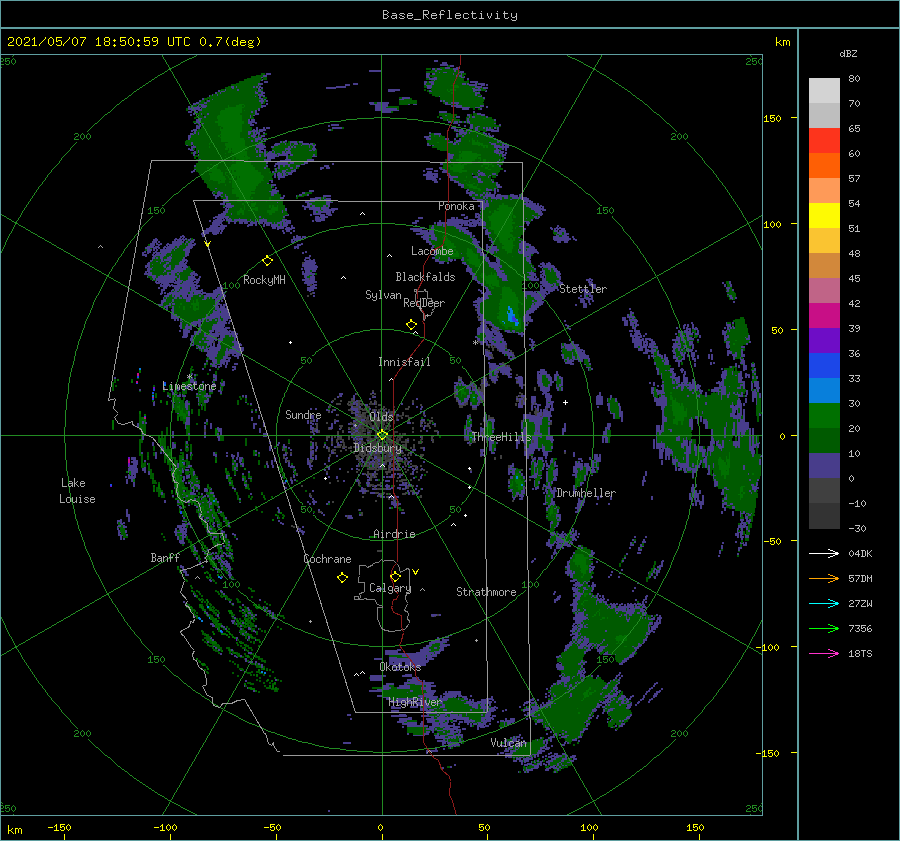
Task: Click the Drumheller town label
Action: [586, 493]
